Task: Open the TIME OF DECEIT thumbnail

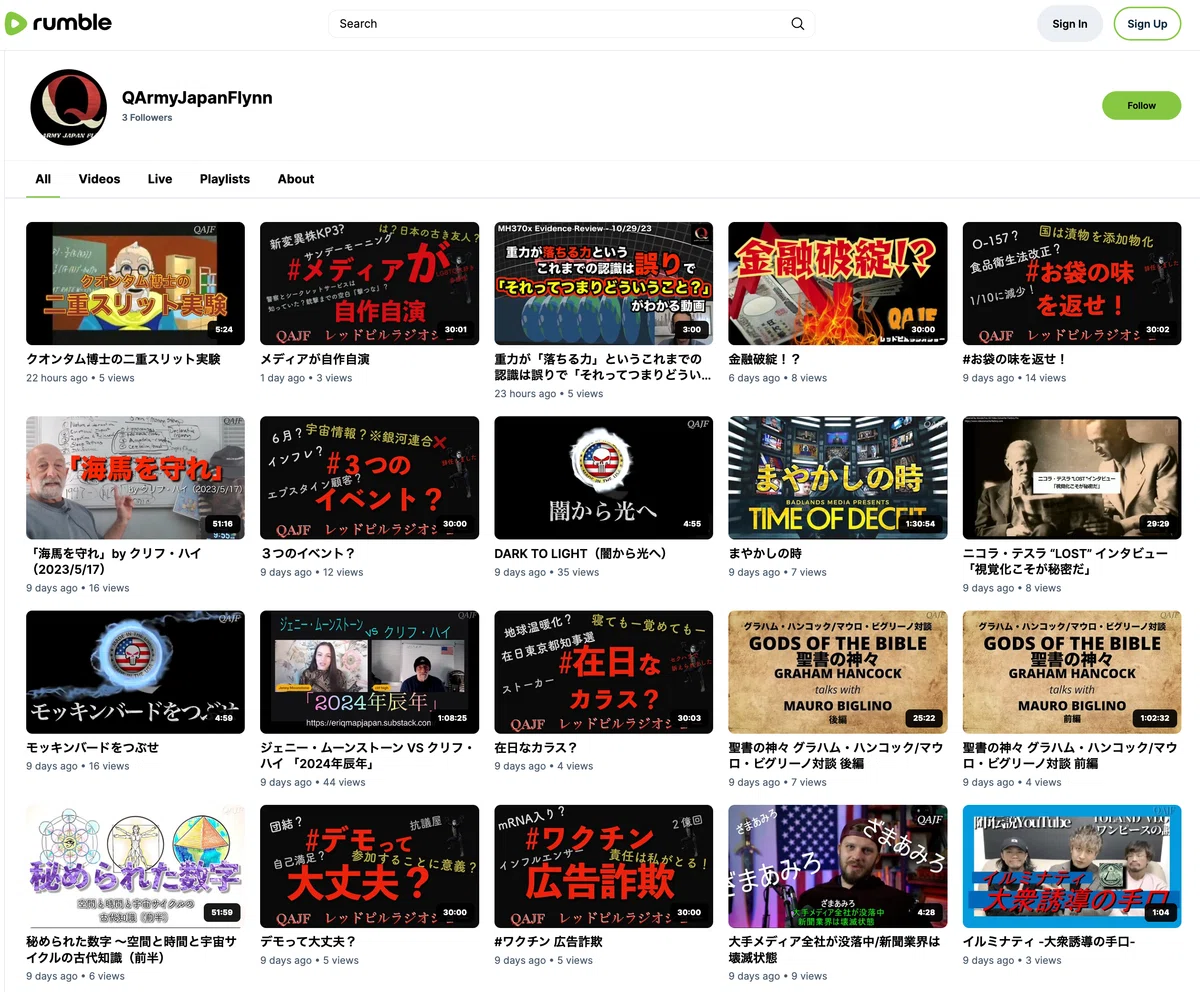Action: tap(837, 478)
